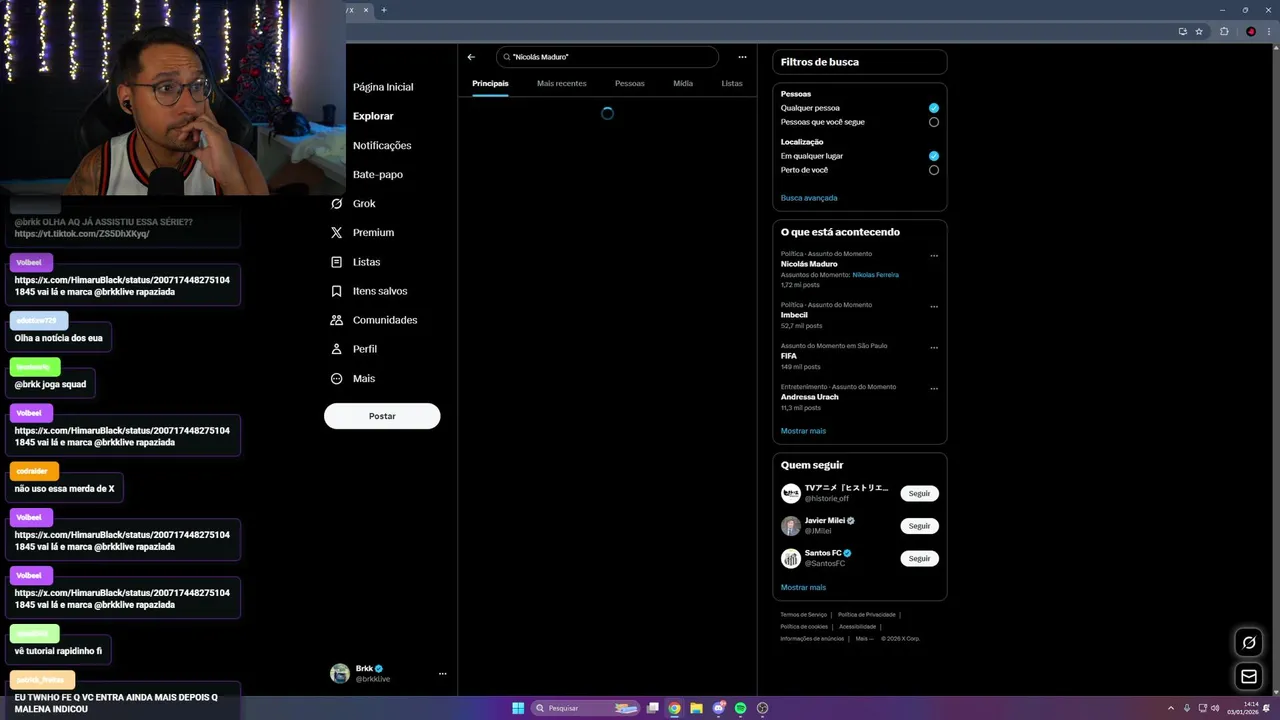Open the Itens salvos bookmark icon

coord(336,291)
